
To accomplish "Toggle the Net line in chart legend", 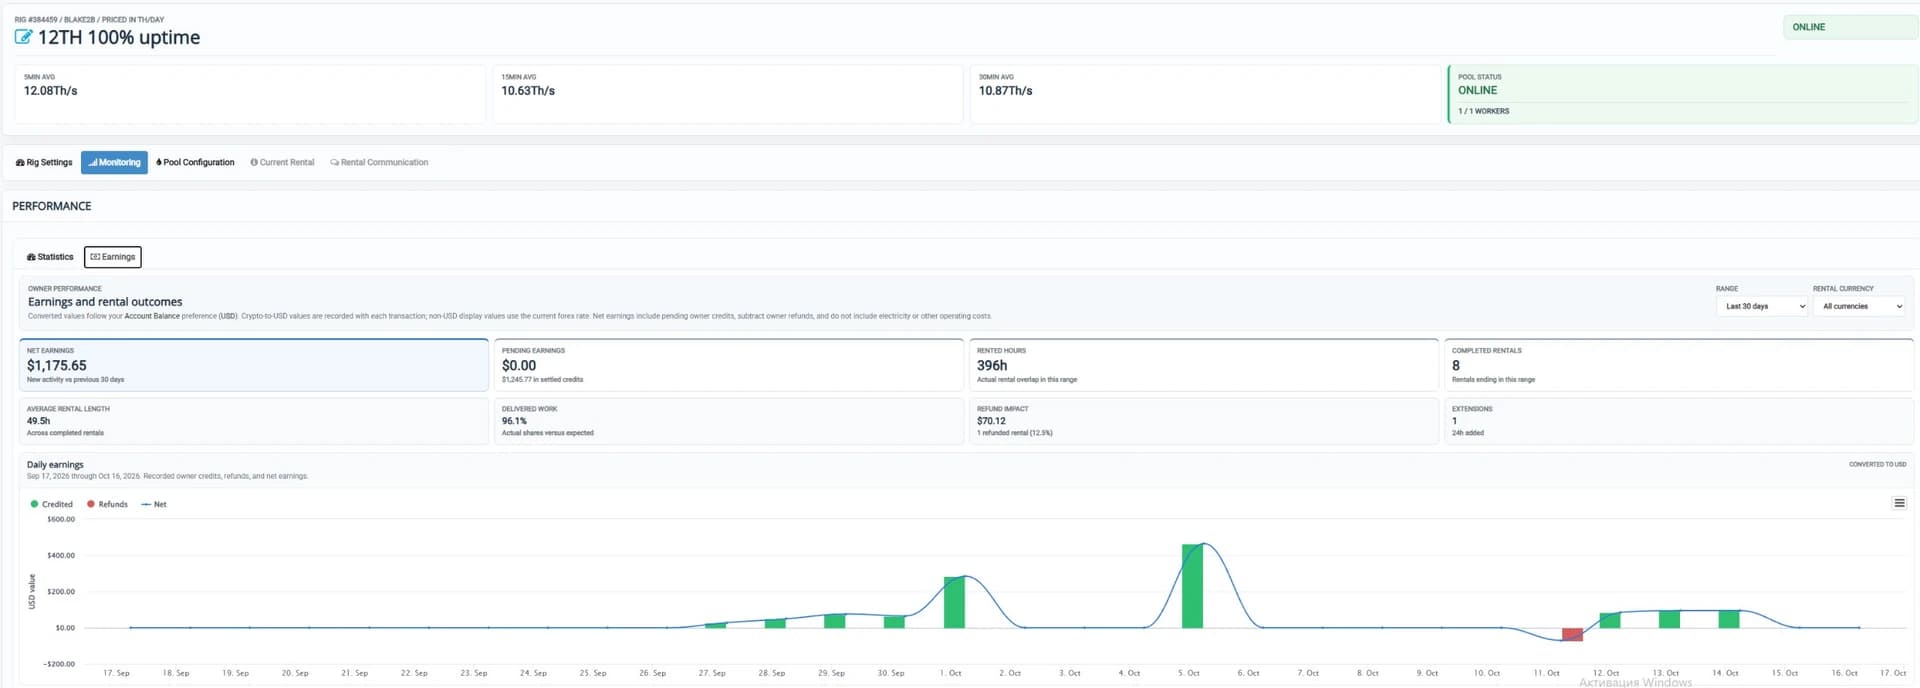I will pos(154,504).
